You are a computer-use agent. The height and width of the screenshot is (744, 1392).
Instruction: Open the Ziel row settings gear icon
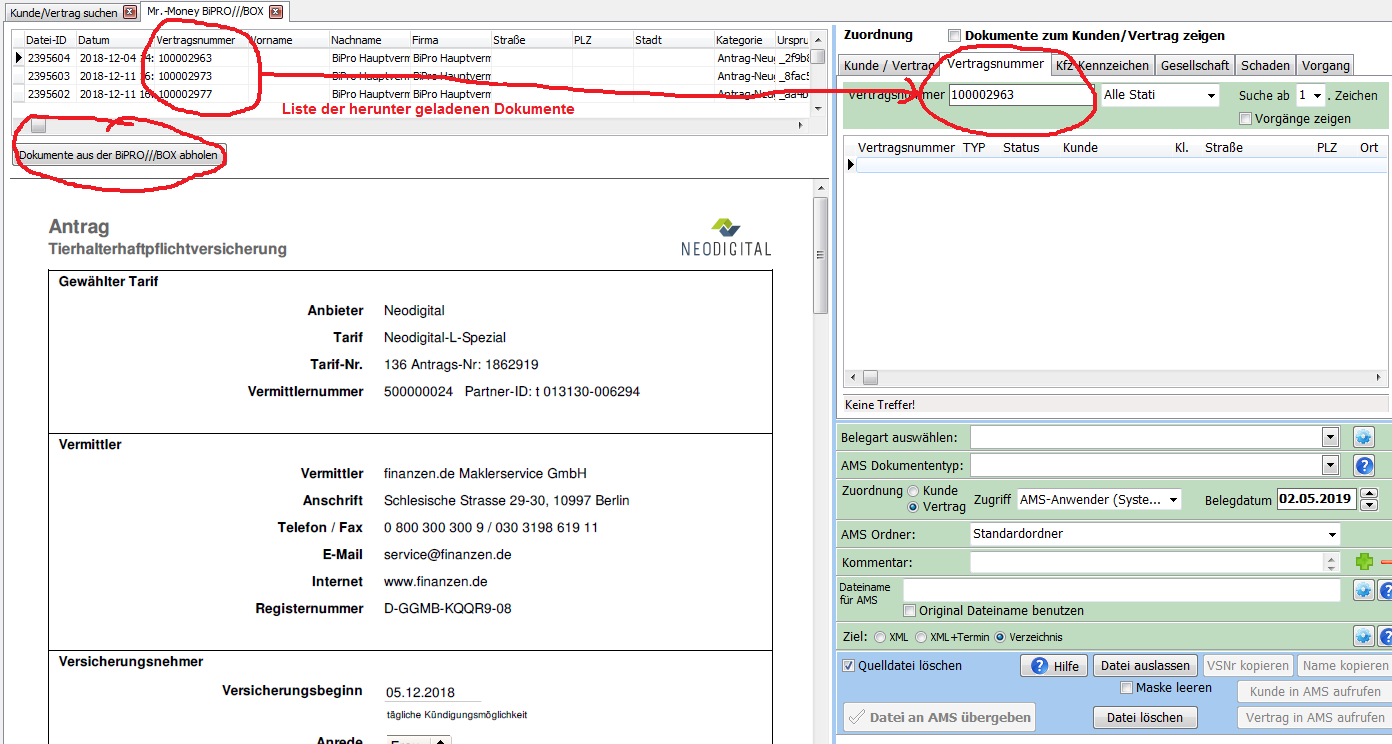click(x=1364, y=636)
